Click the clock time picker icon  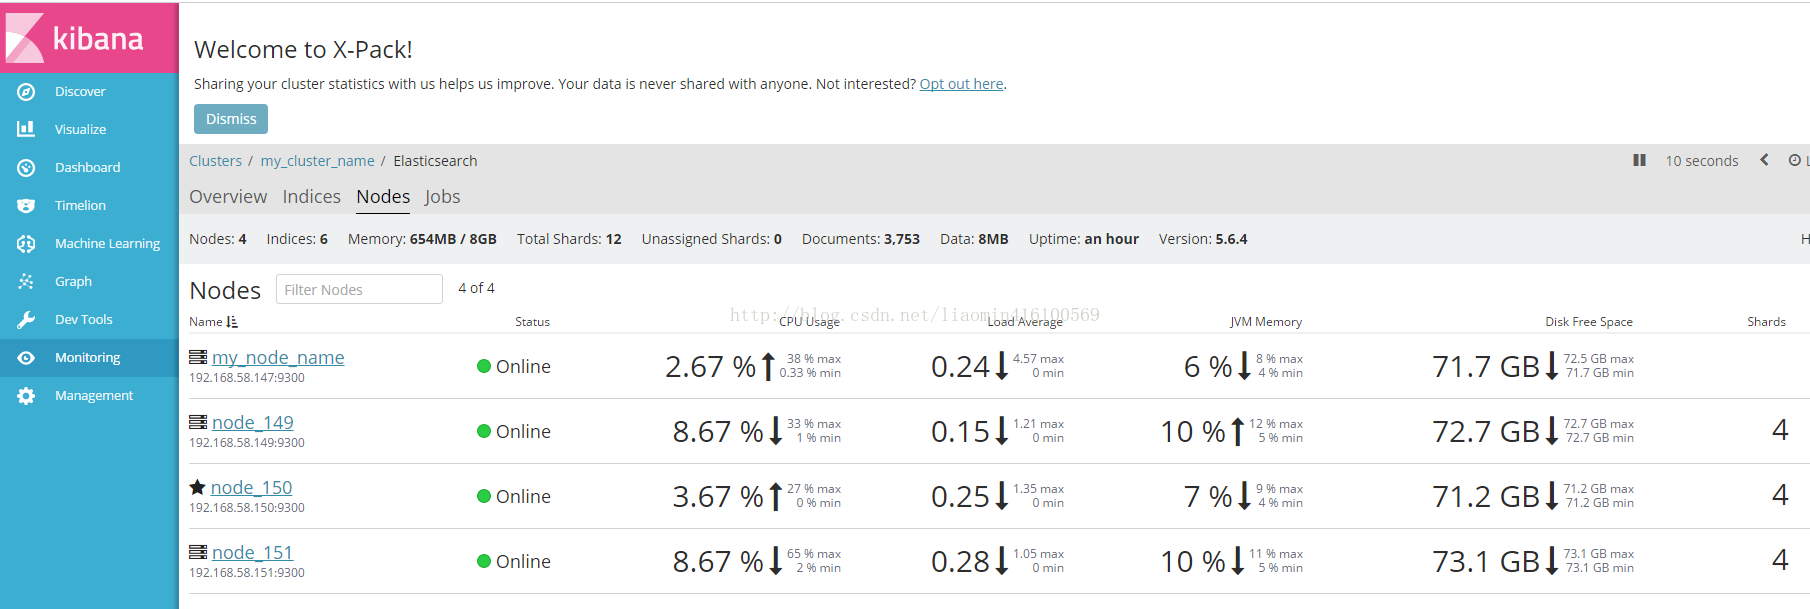(x=1795, y=160)
